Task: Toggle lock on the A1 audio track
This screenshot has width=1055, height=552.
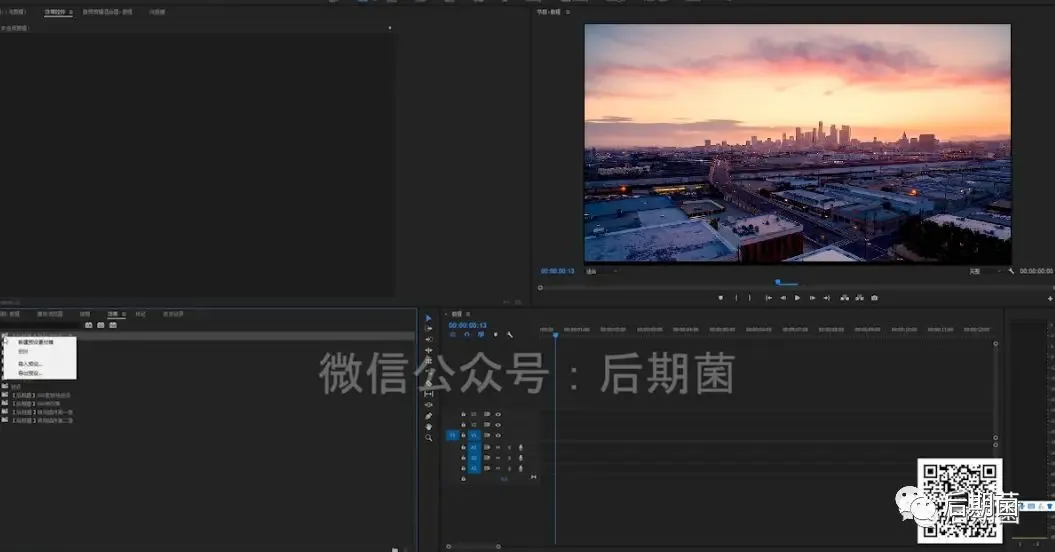Action: (463, 447)
